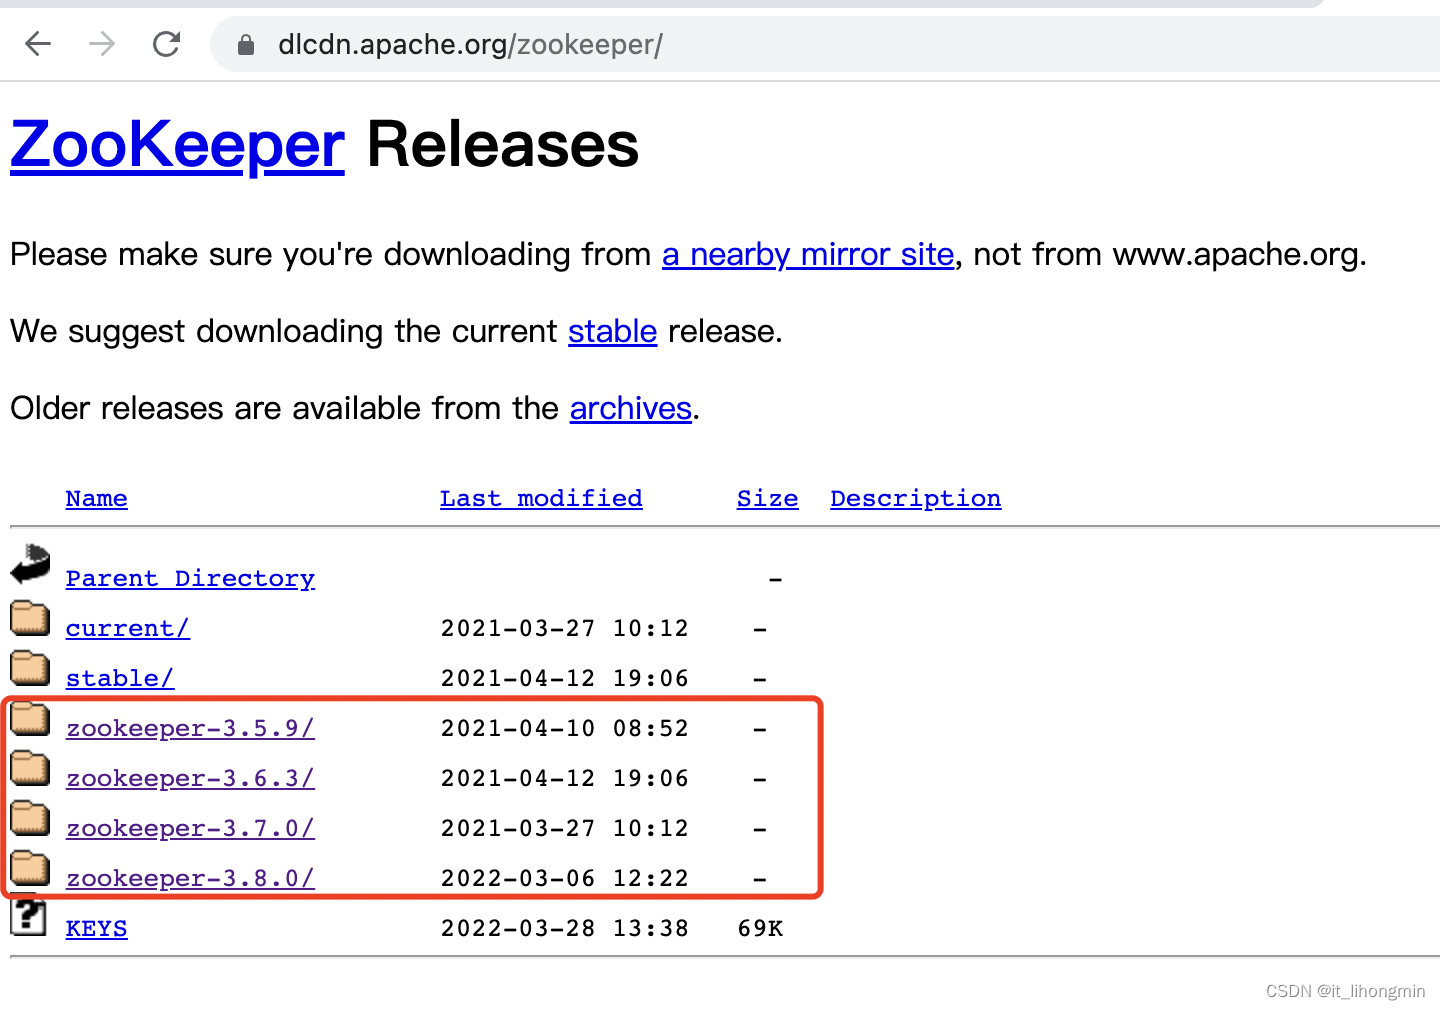1440x1010 pixels.
Task: Click the folder icon beside zookeeper-3.8.0/
Action: [30, 868]
